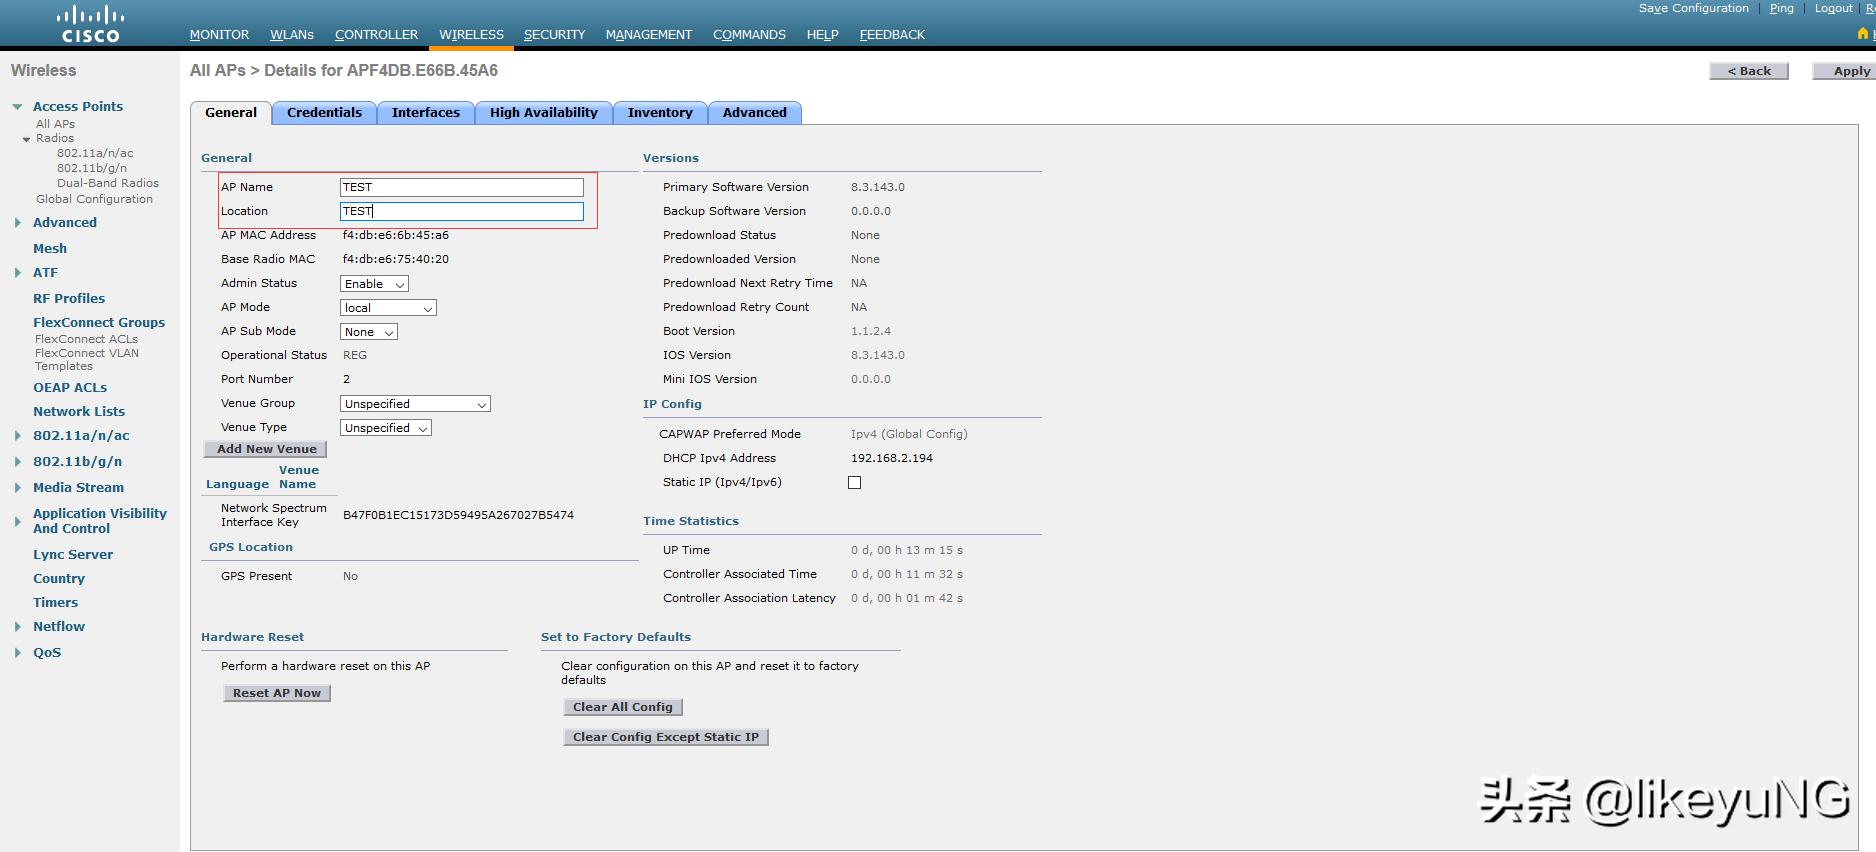This screenshot has height=852, width=1876.
Task: Click into the Location input field
Action: coord(462,211)
